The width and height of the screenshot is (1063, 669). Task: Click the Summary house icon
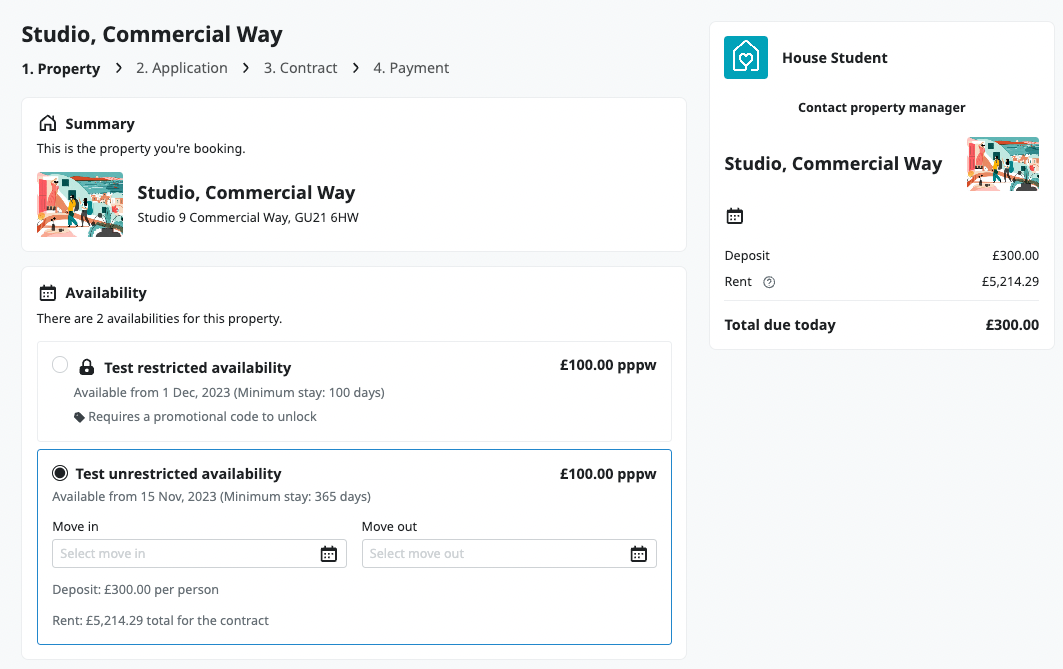pos(47,124)
